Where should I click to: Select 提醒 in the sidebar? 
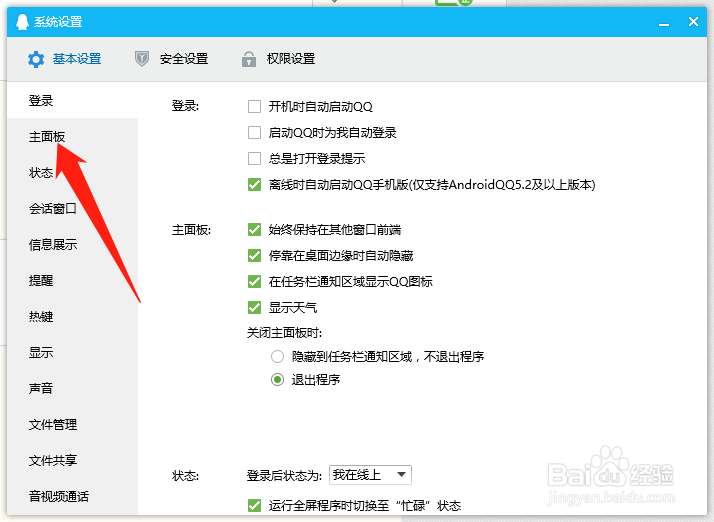72,281
